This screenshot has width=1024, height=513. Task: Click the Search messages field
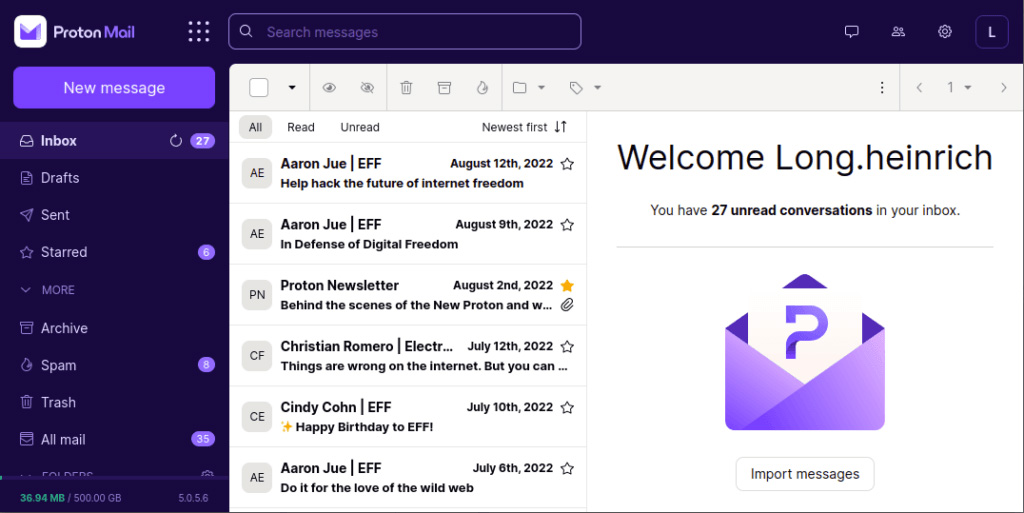point(405,32)
